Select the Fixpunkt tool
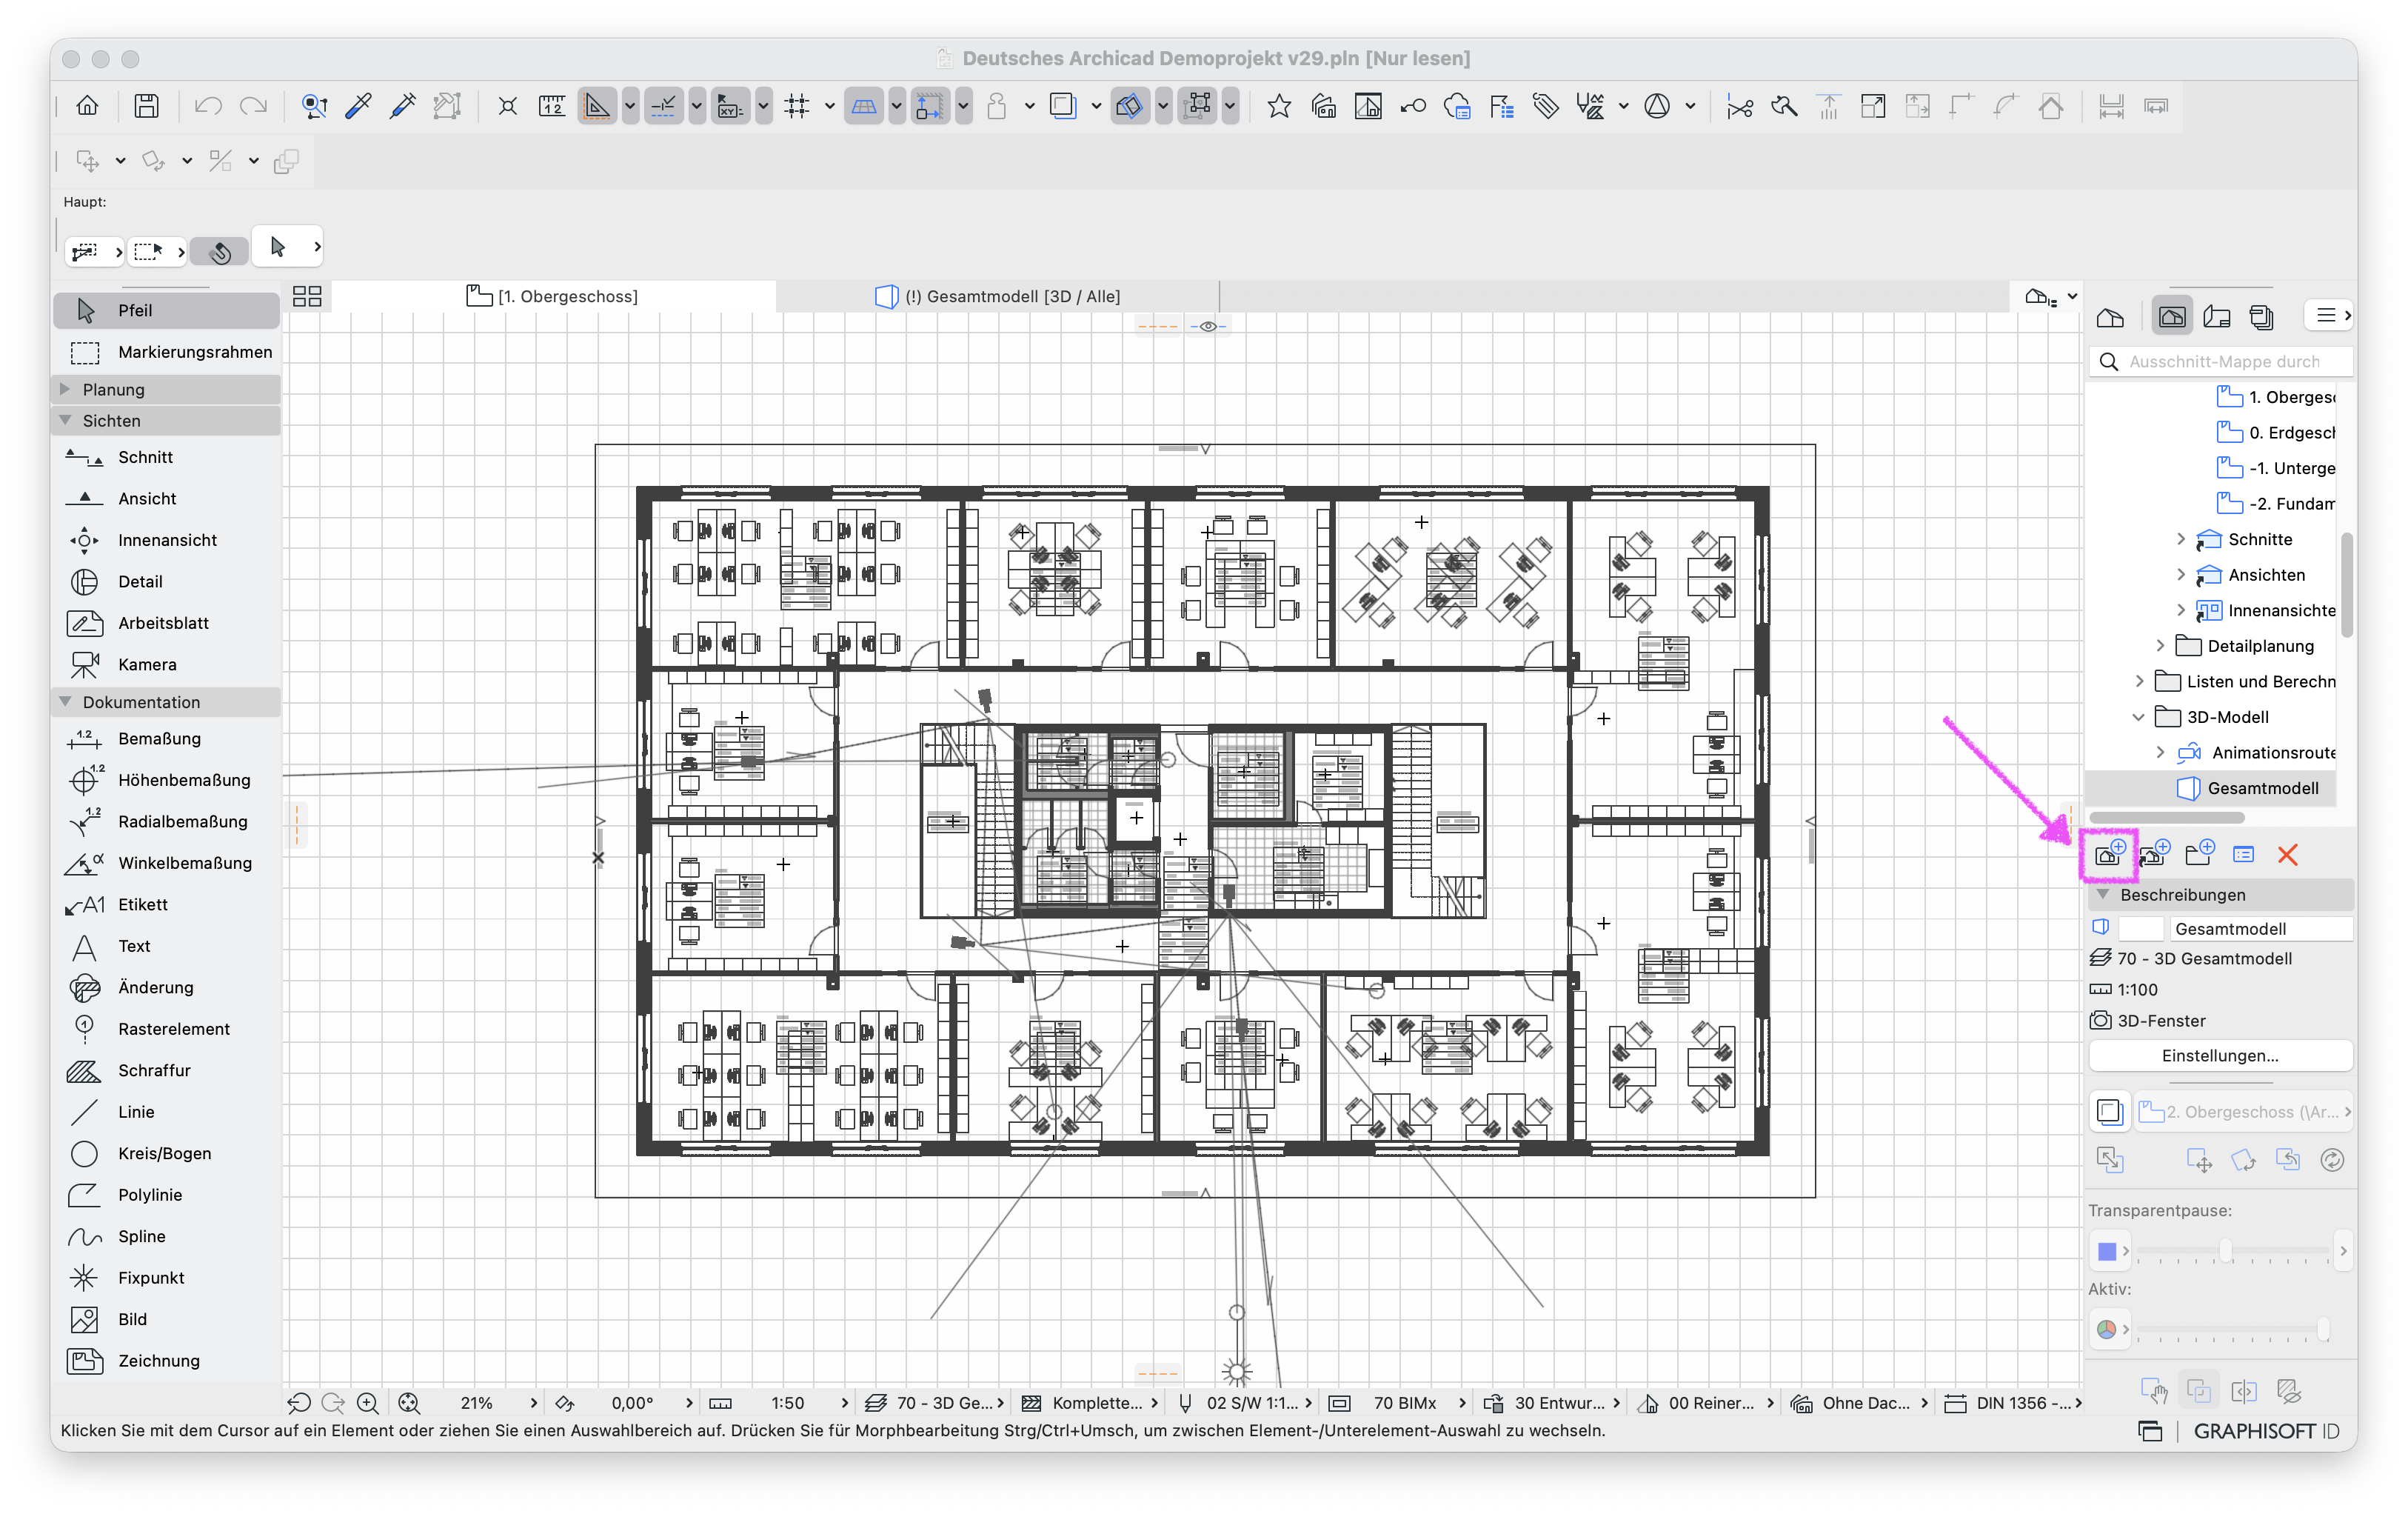Image resolution: width=2408 pixels, height=1514 pixels. tap(166, 1277)
